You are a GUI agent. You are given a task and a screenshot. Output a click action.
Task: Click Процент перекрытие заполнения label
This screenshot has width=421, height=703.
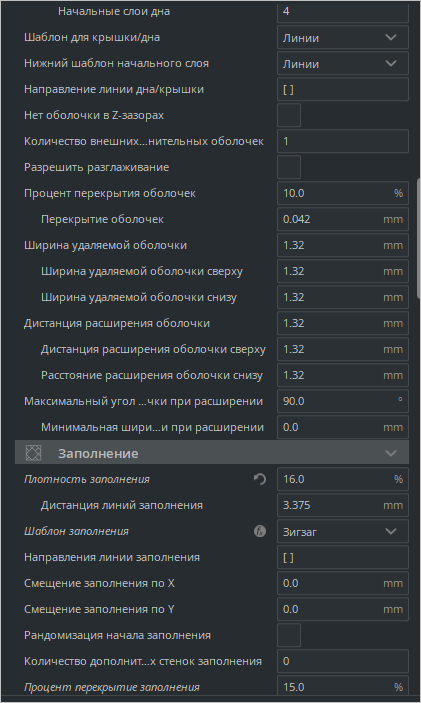(x=112, y=687)
